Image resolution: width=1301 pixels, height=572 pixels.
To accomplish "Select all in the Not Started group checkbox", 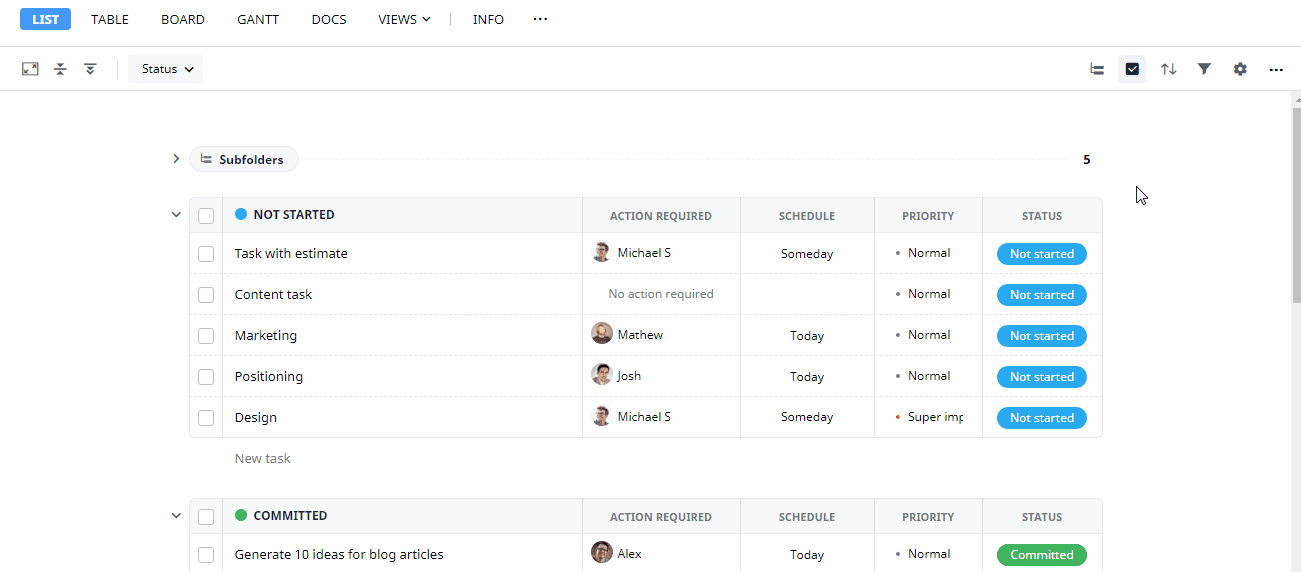I will [x=206, y=215].
